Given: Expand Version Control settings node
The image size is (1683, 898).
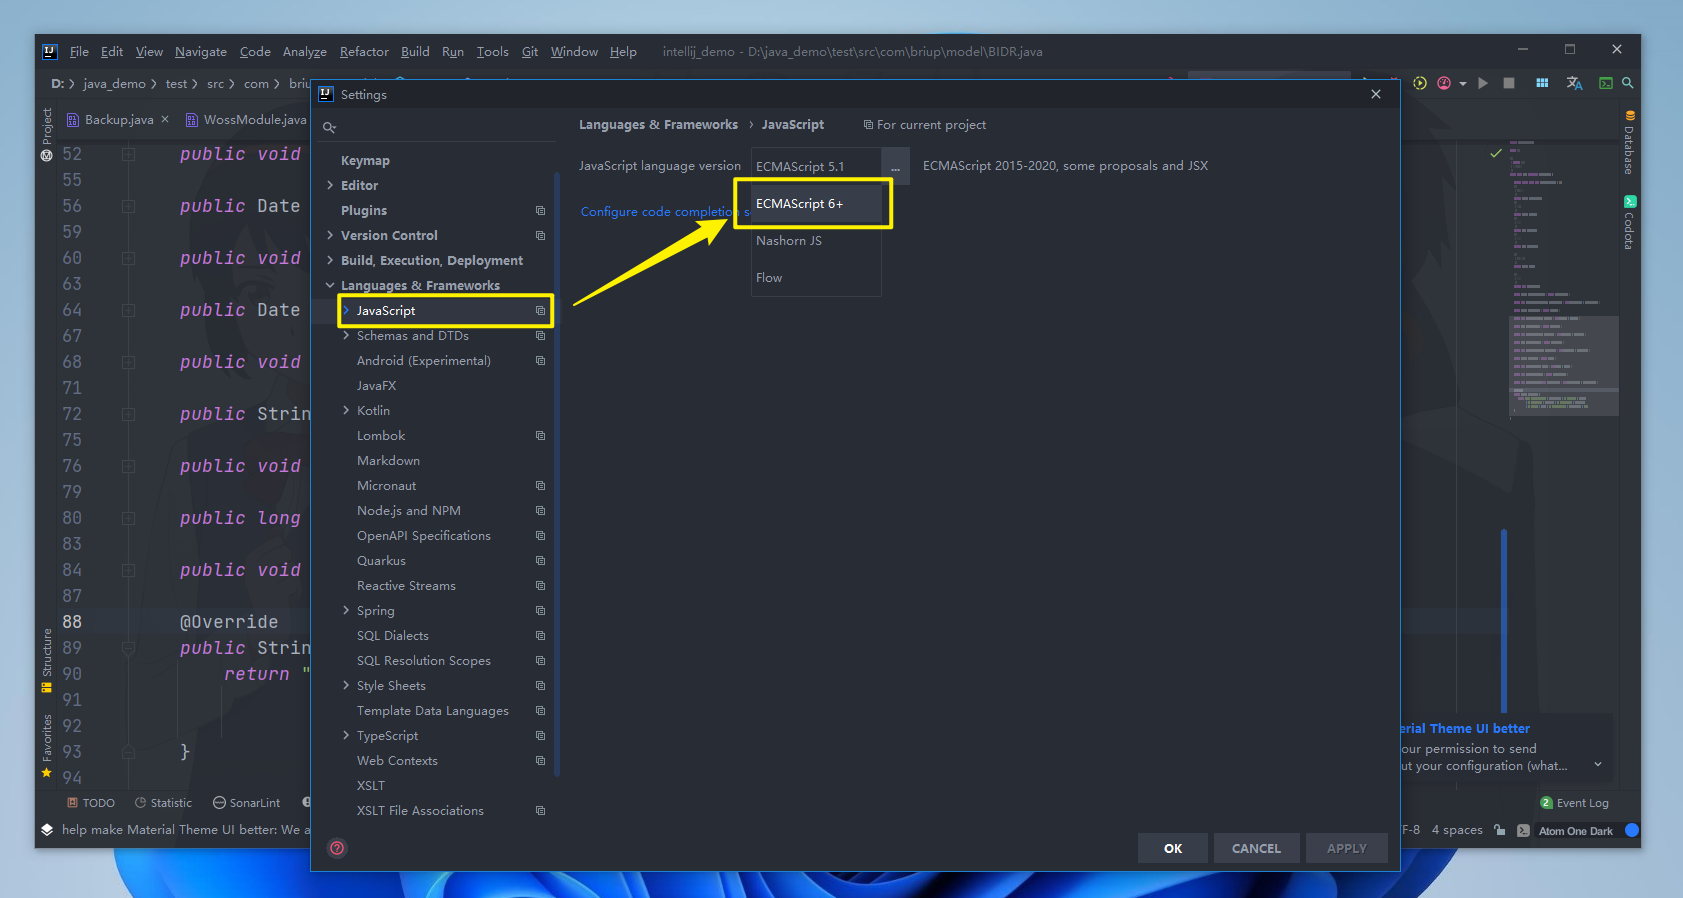Looking at the screenshot, I should (x=330, y=235).
